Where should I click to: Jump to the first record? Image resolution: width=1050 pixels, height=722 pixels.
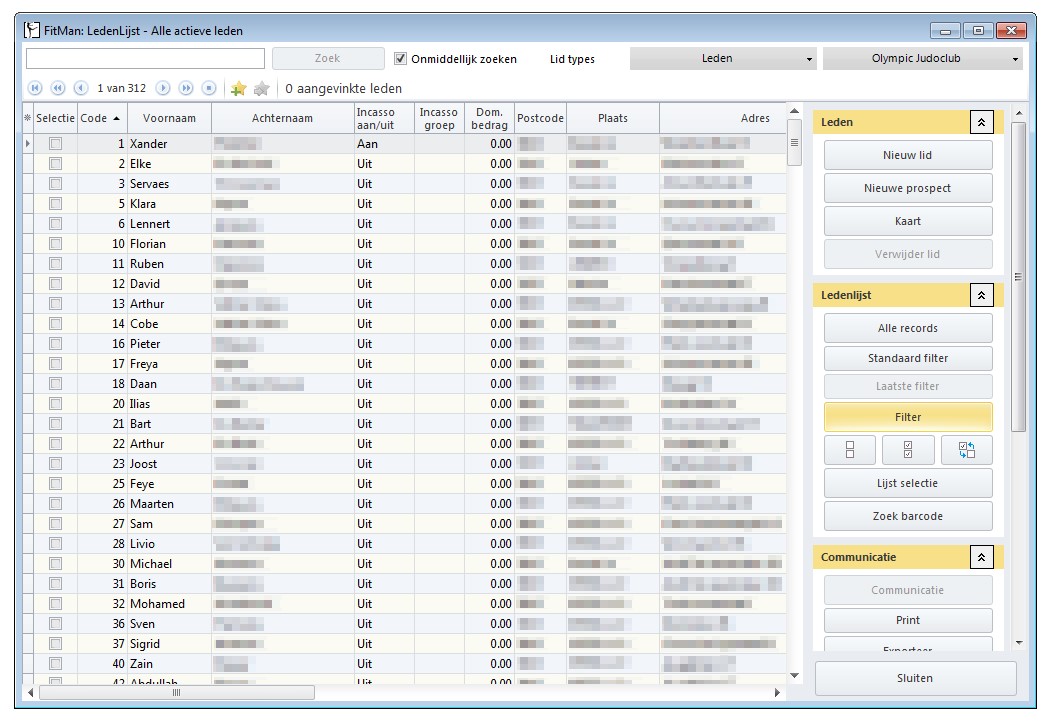click(35, 87)
